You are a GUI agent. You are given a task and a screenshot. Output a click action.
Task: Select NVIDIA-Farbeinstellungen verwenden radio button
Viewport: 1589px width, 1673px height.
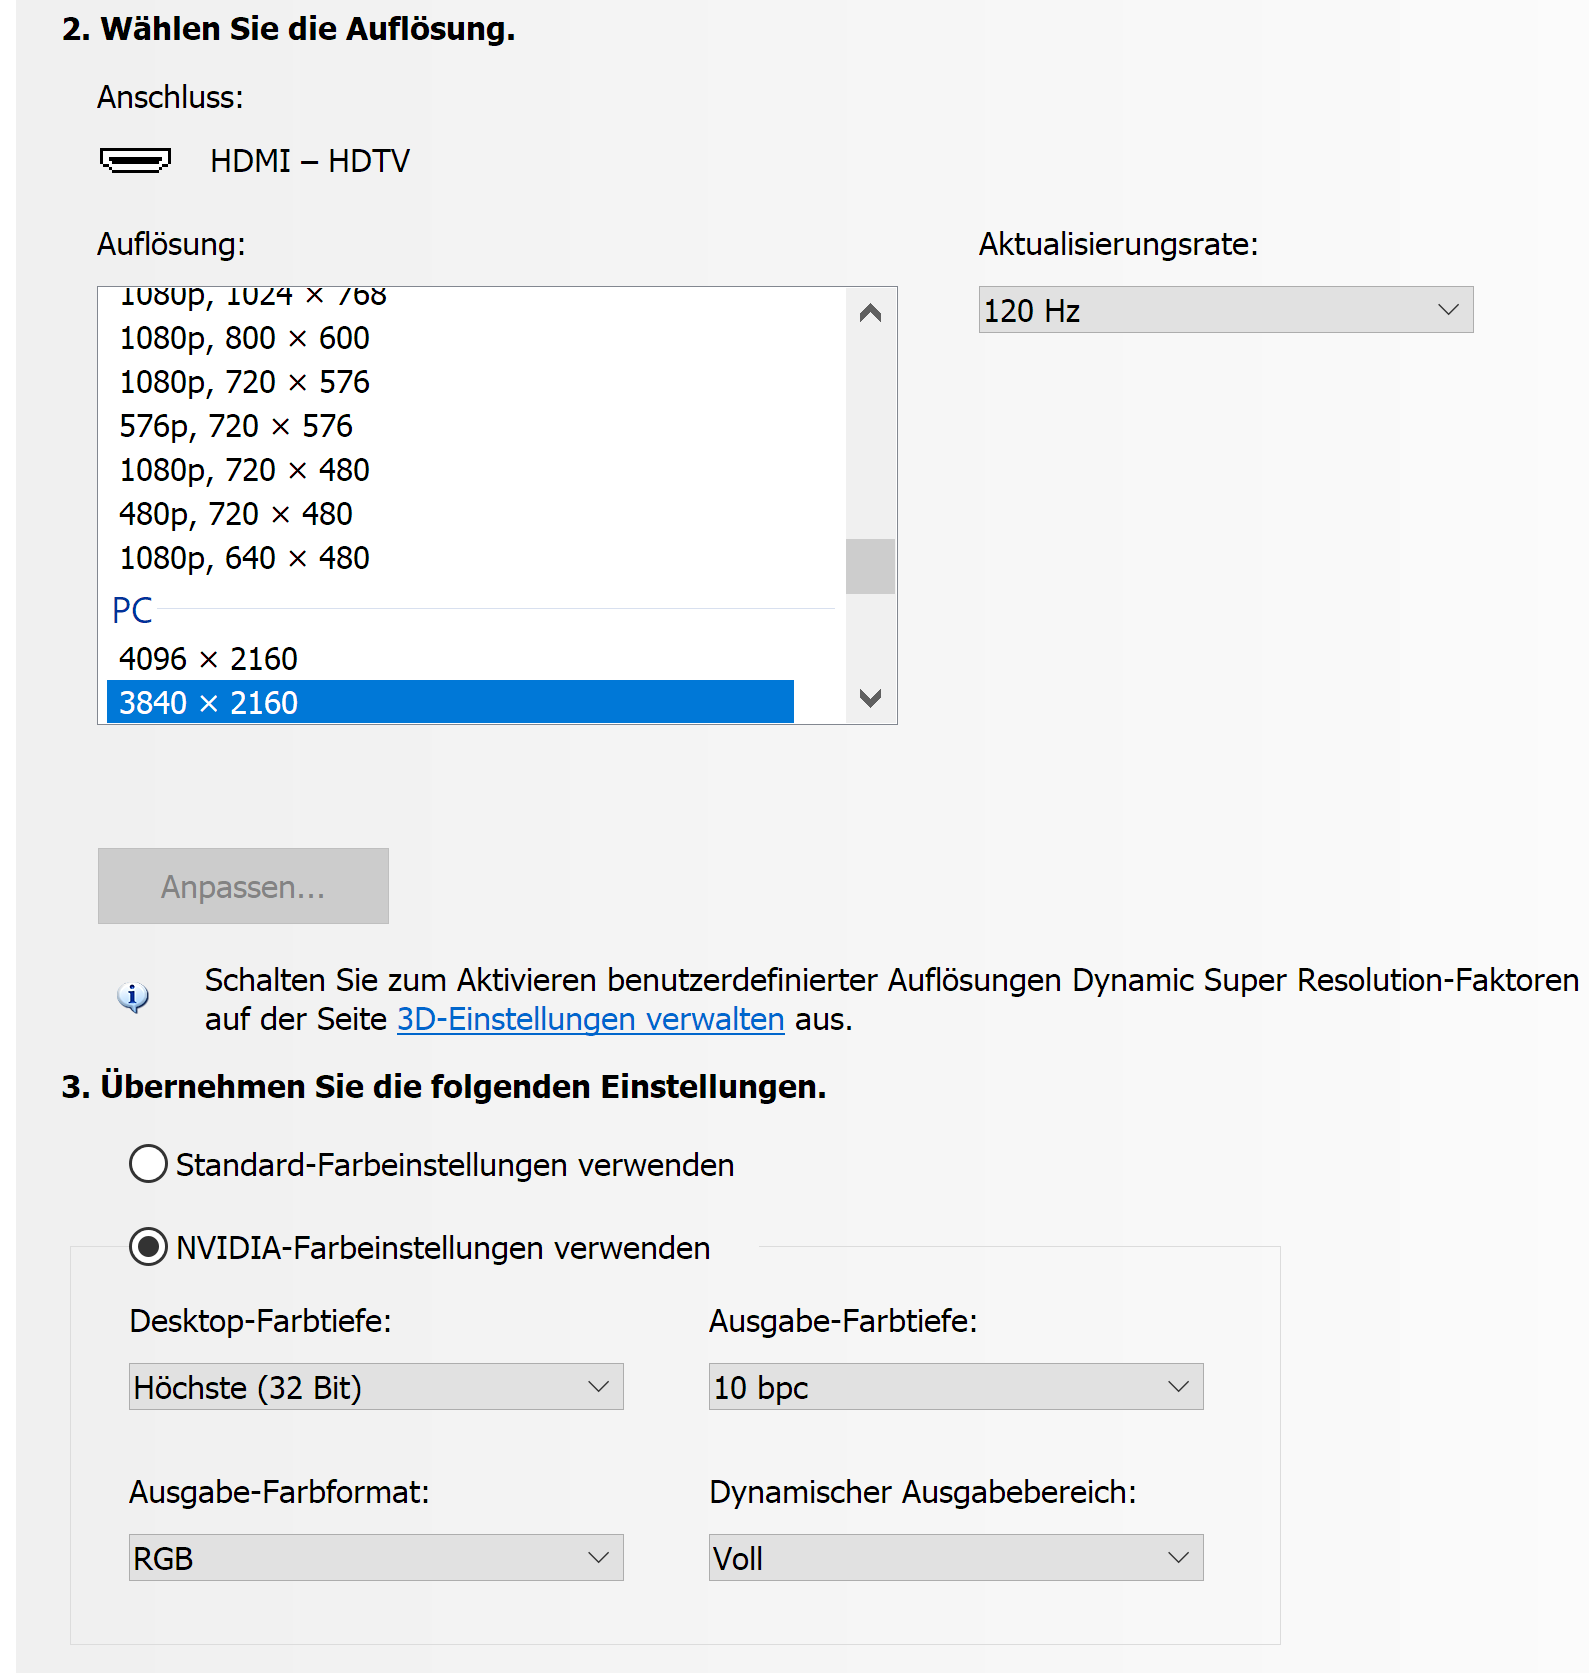148,1247
